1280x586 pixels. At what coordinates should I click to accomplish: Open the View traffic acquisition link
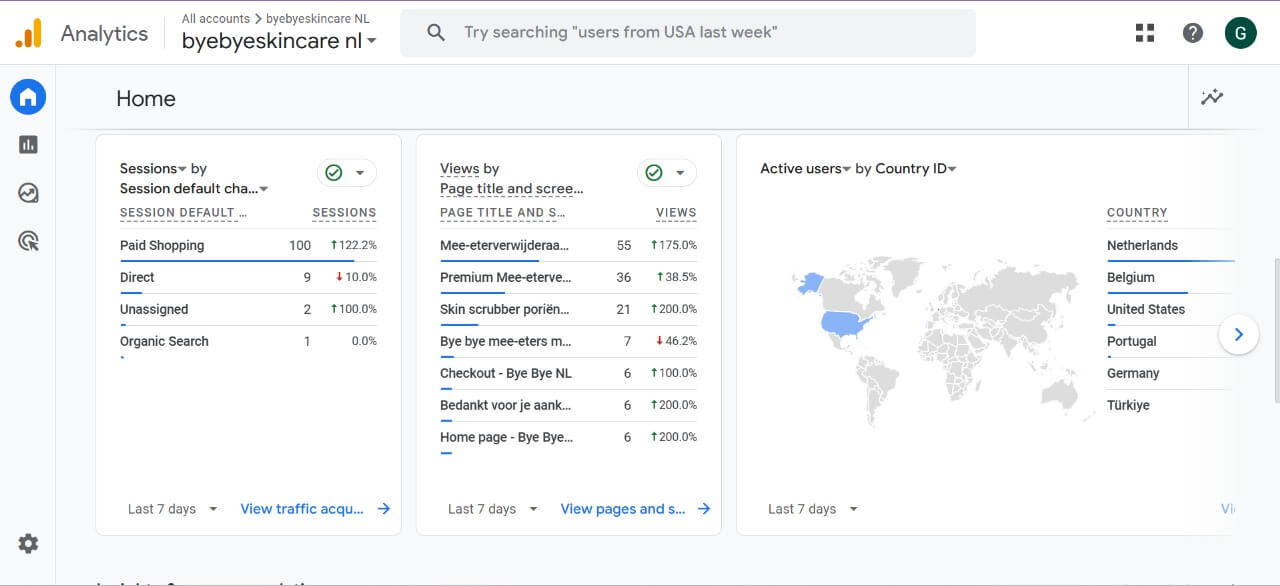point(302,509)
